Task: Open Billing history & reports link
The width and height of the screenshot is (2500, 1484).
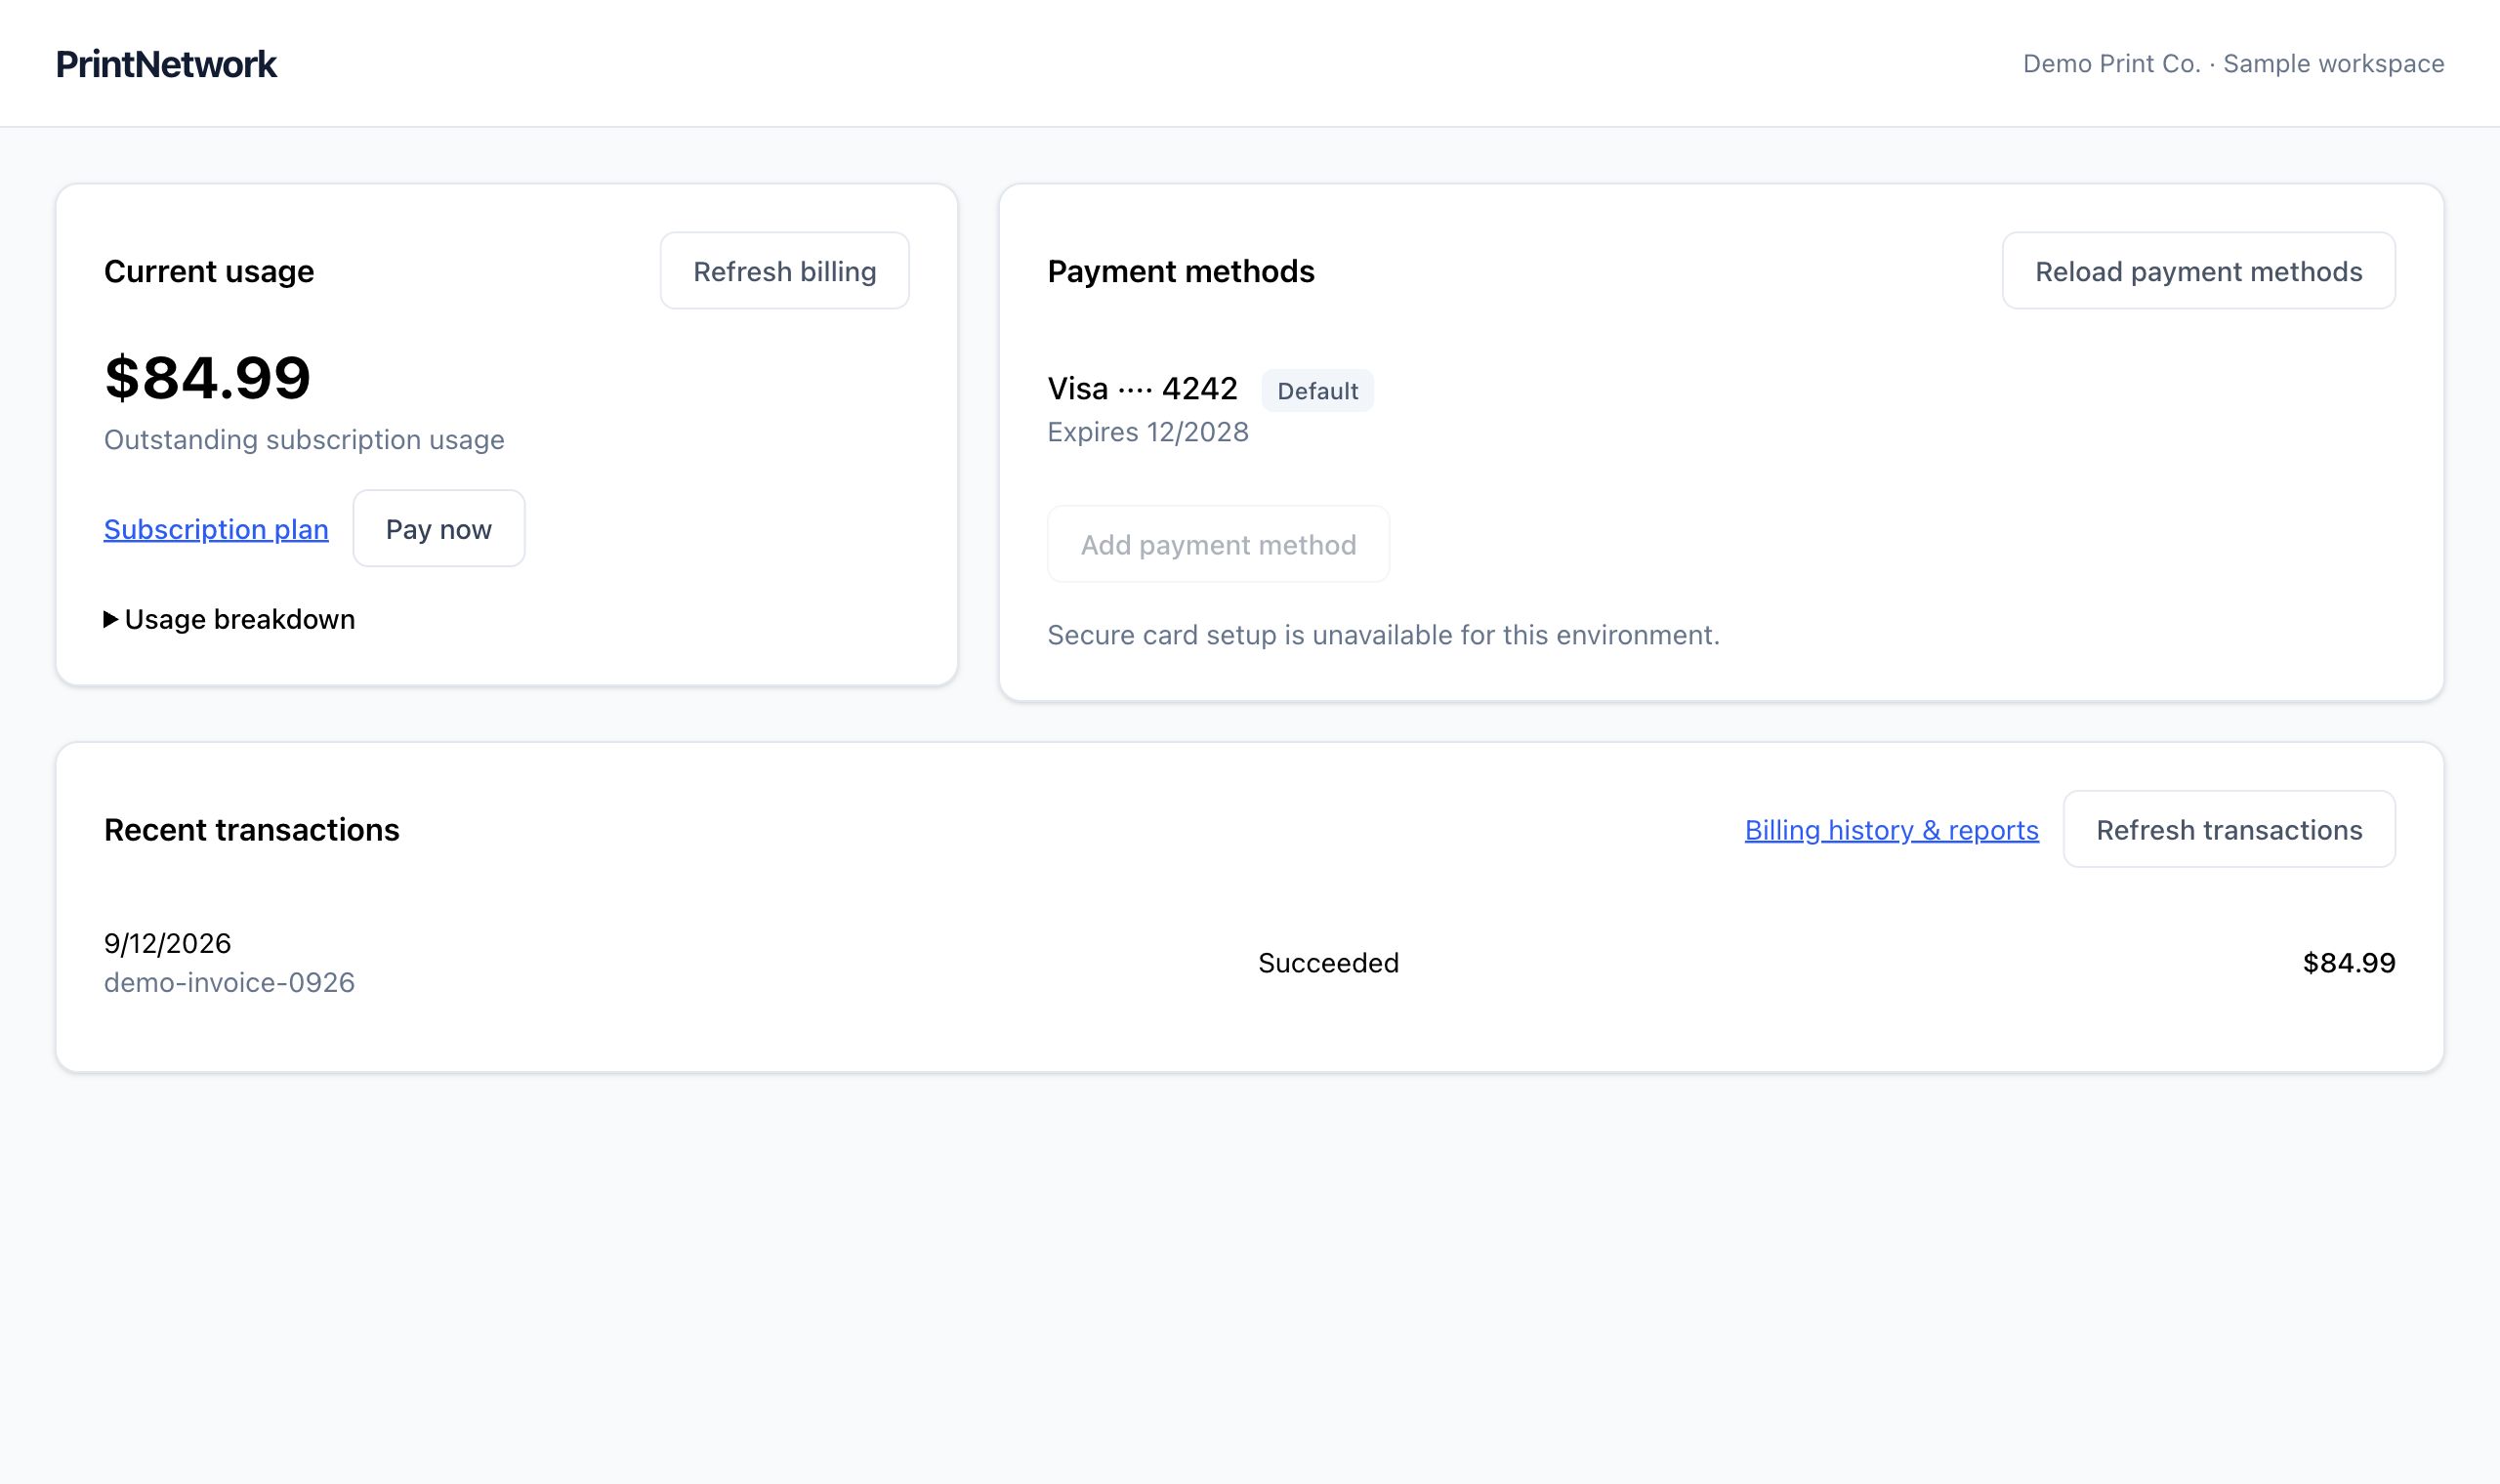Action: tap(1891, 830)
